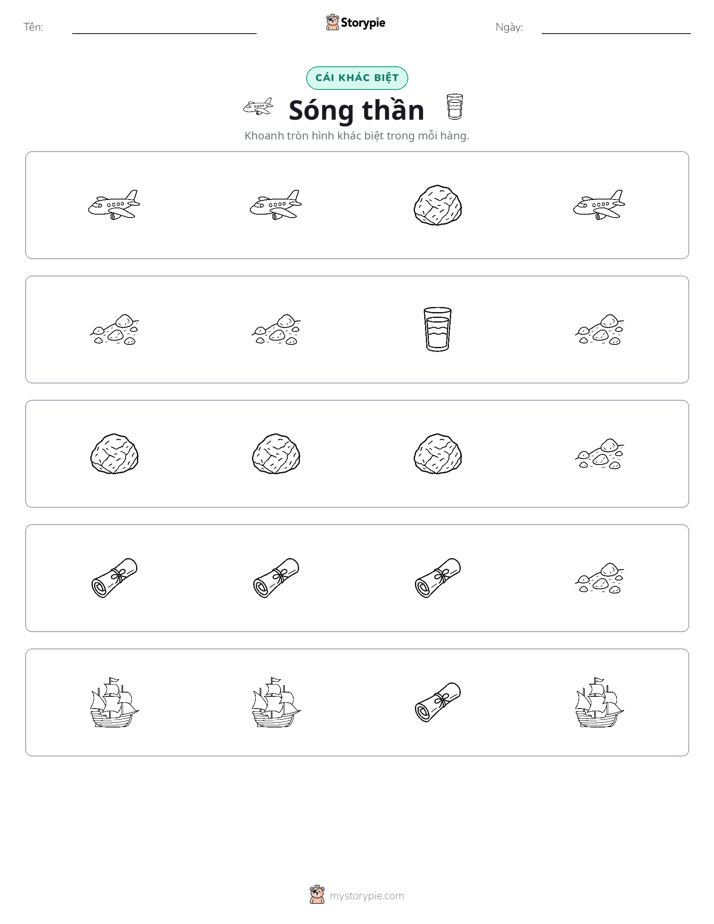The width and height of the screenshot is (714, 924).
Task: Circle the boulder in the first row
Action: click(x=438, y=205)
